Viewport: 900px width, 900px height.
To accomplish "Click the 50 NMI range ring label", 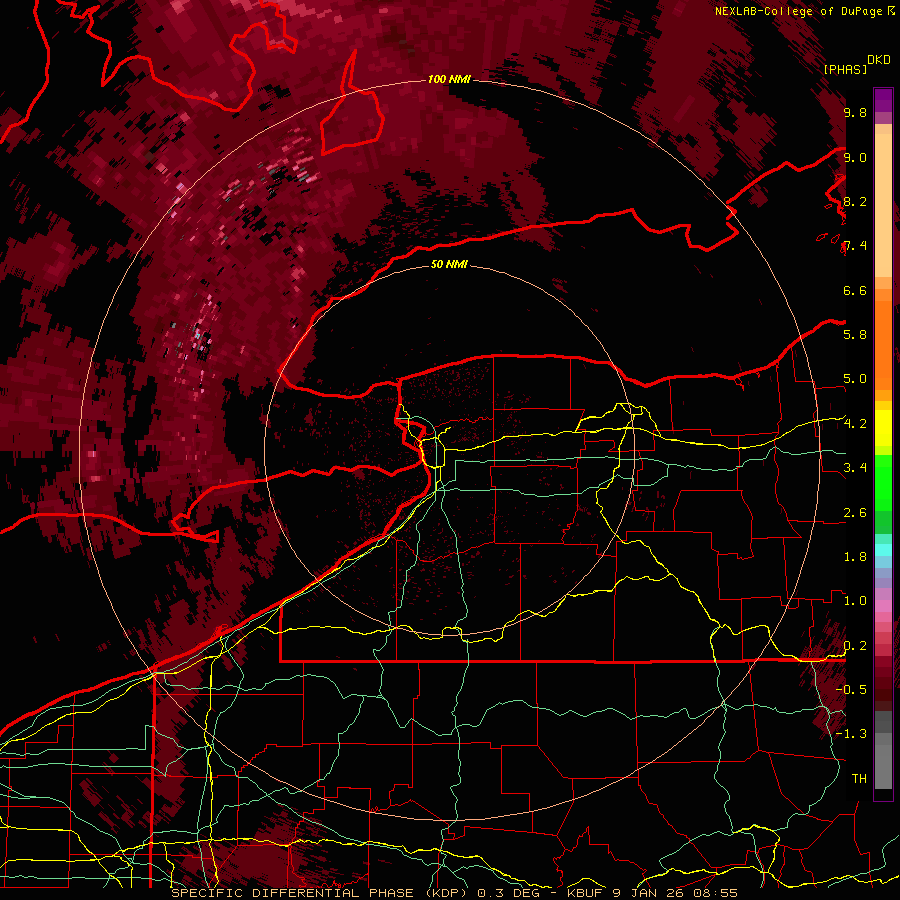I will (449, 264).
